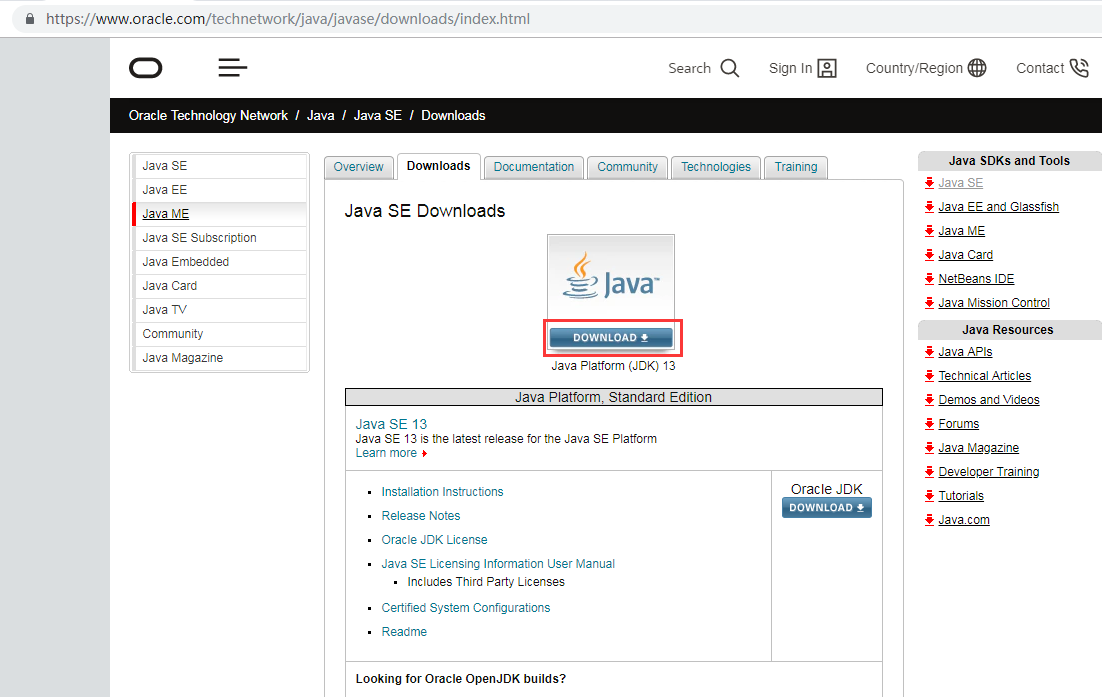Open Developer Training link
This screenshot has width=1102, height=697.
pos(988,471)
